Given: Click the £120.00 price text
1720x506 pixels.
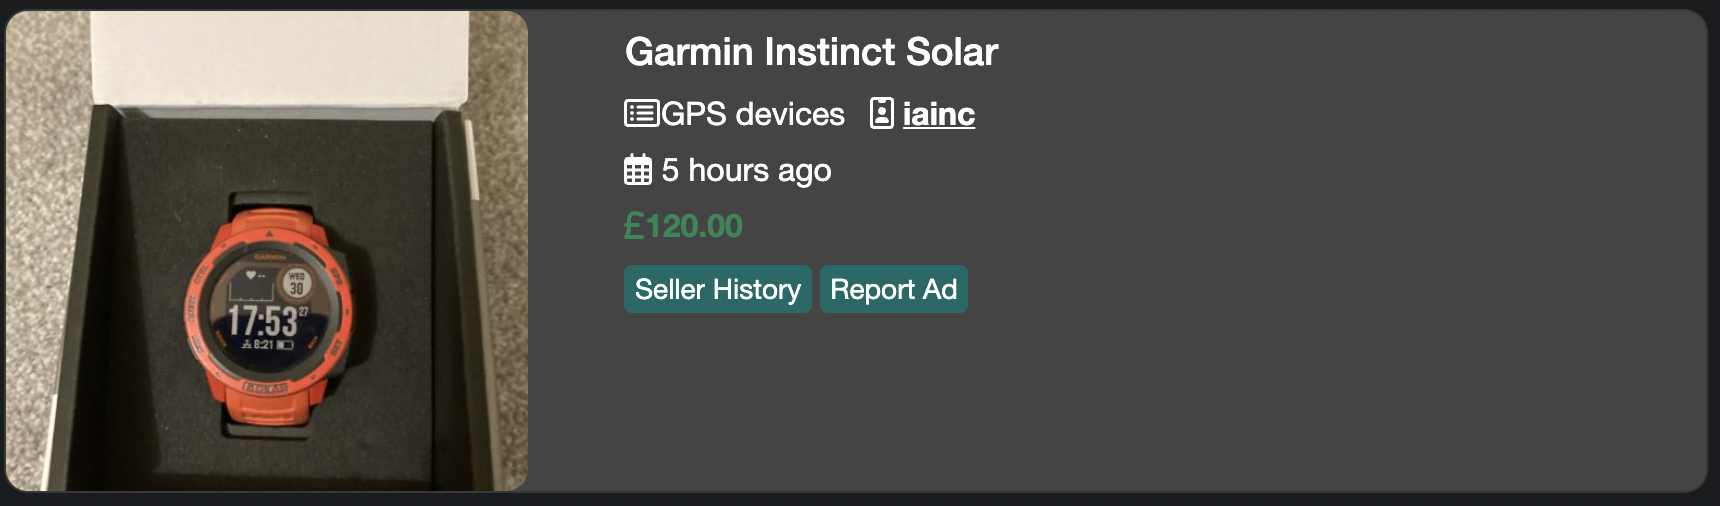Looking at the screenshot, I should 683,226.
